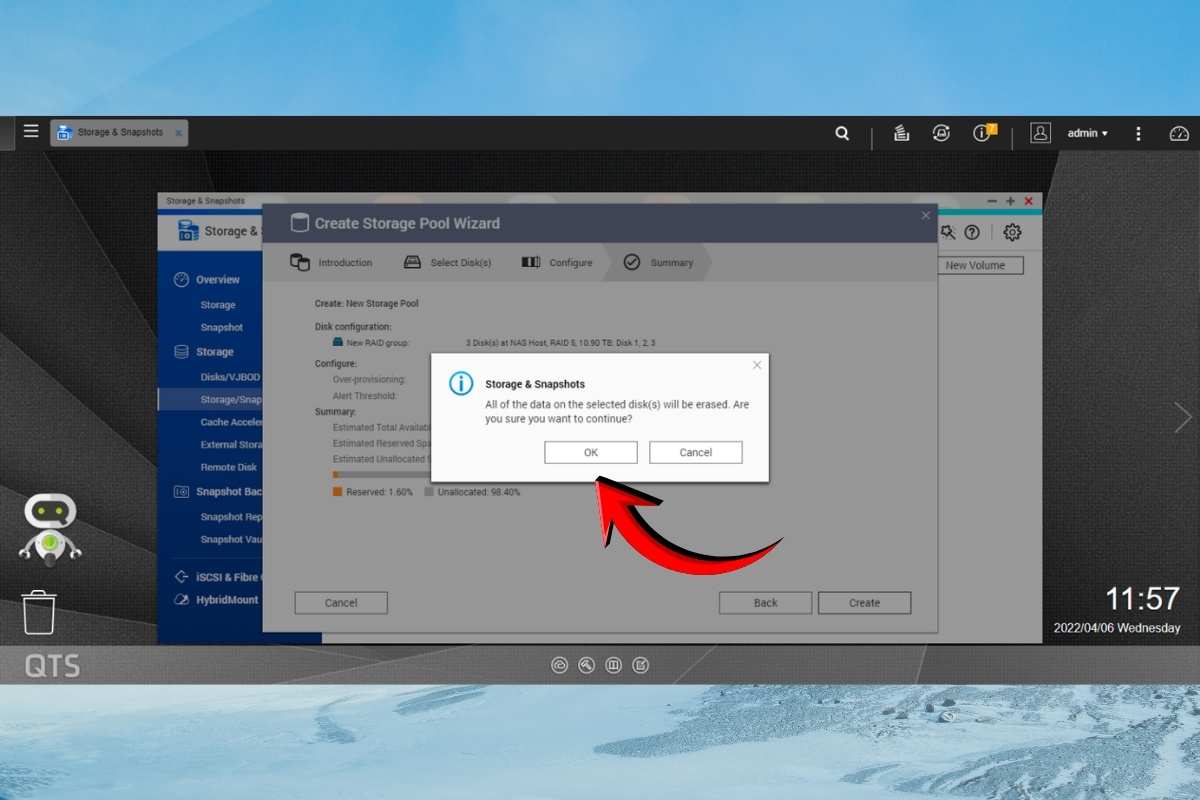Open the QTS main hamburger menu

pyautogui.click(x=31, y=132)
